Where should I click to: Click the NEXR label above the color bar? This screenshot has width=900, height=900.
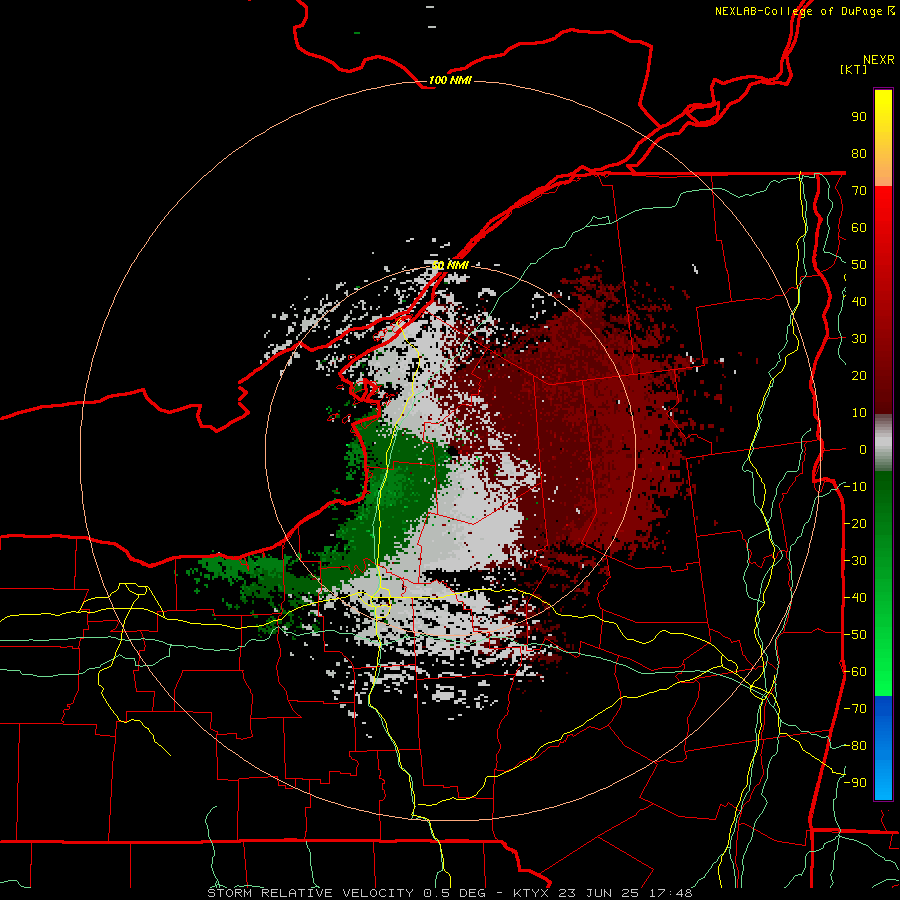pos(879,60)
